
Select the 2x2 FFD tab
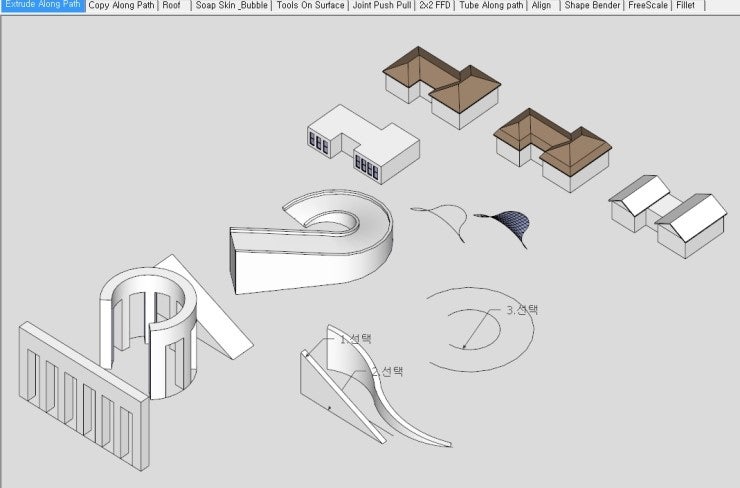point(435,5)
